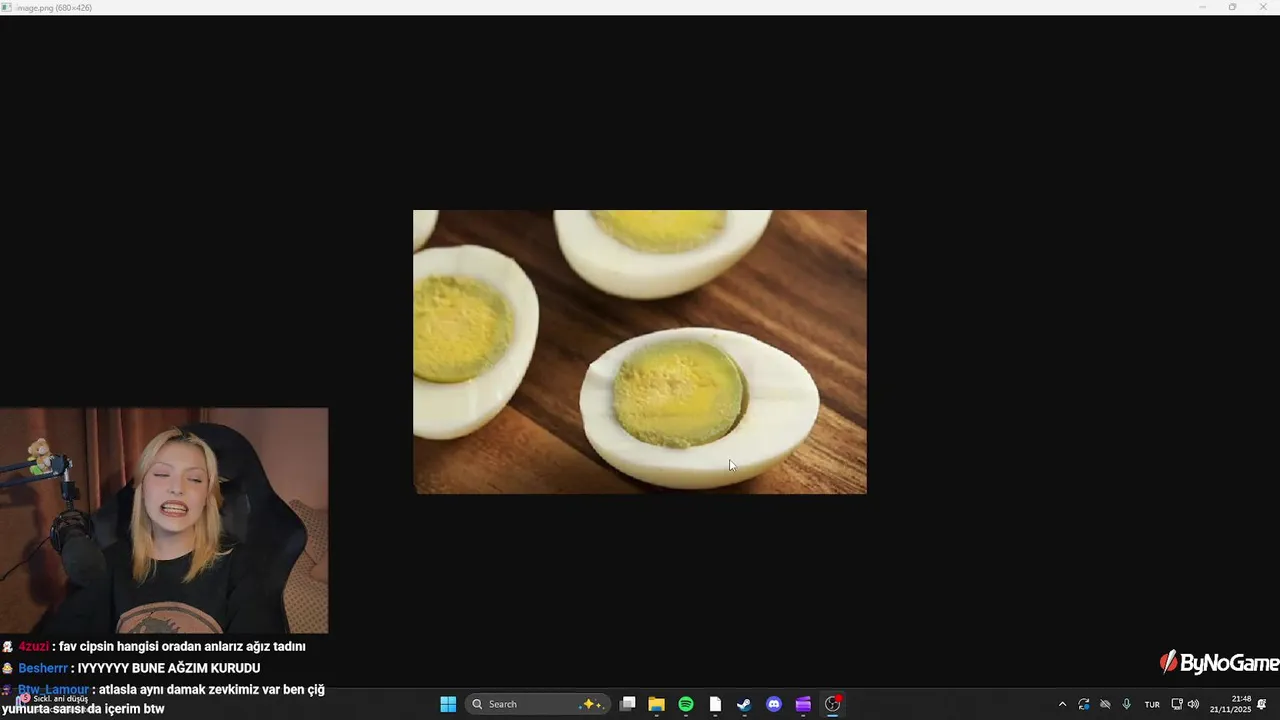This screenshot has width=1280, height=720.
Task: Open the white document app on taskbar
Action: click(x=715, y=704)
